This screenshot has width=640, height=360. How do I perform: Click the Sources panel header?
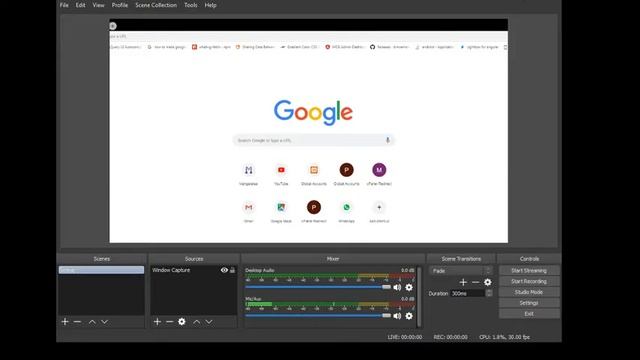(x=194, y=259)
